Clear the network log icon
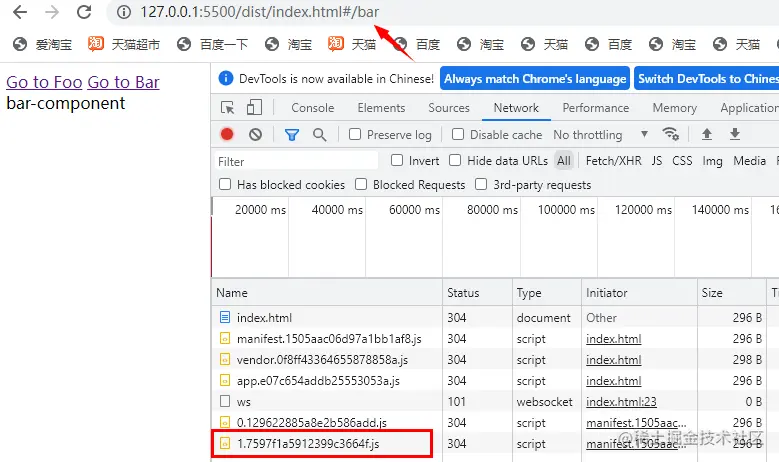The height and width of the screenshot is (462, 779). 255,135
